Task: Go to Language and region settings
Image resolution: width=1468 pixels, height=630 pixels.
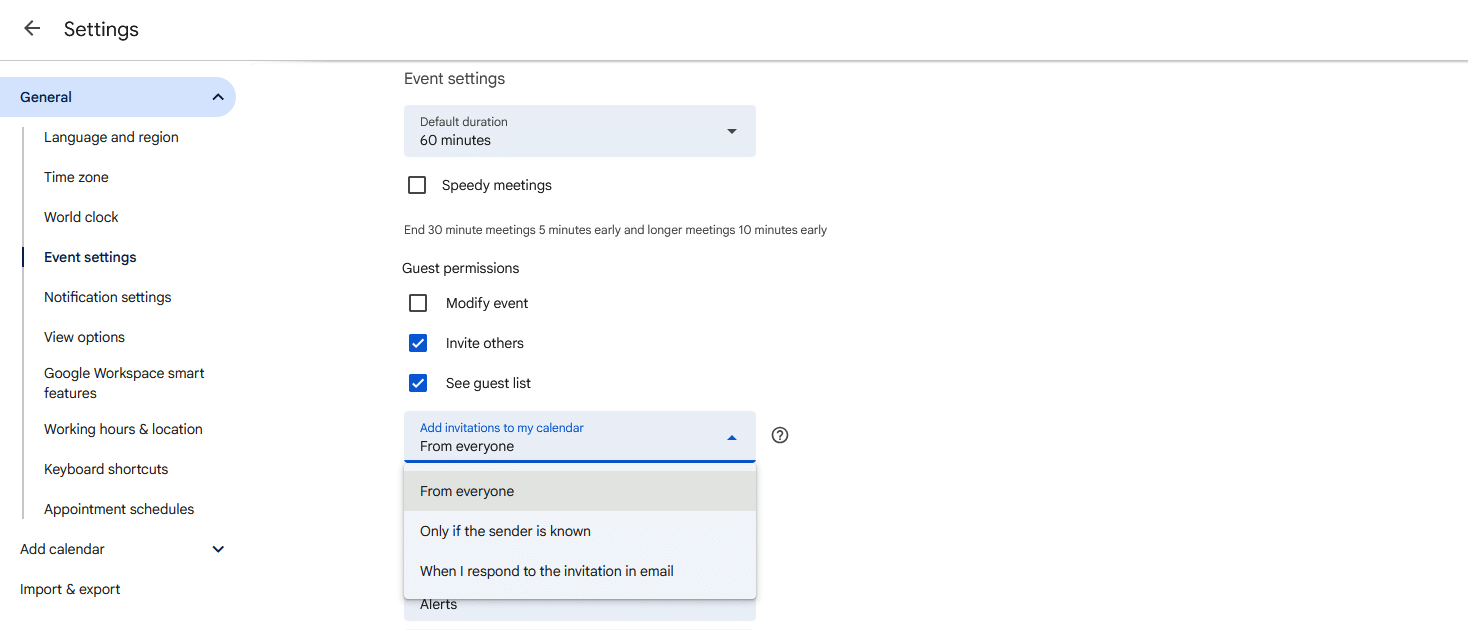Action: point(111,137)
